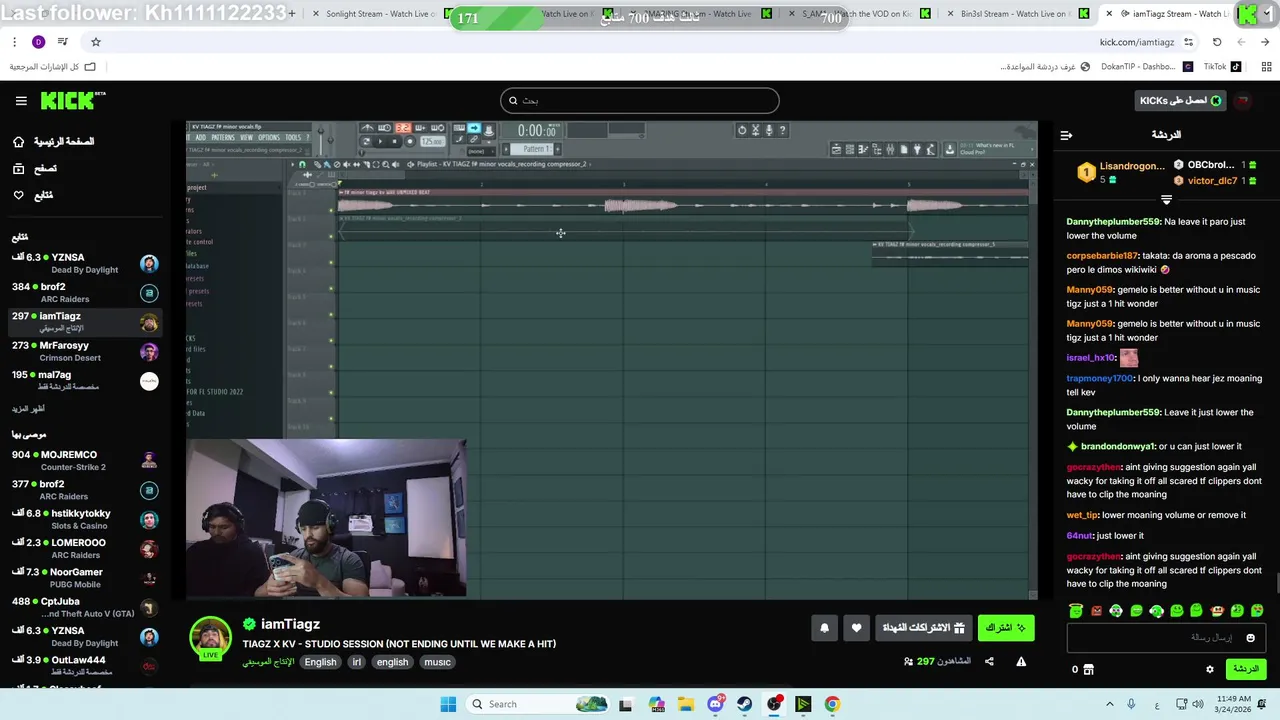Image resolution: width=1280 pixels, height=720 pixels.
Task: Open brof2 ARC Raiders followed channel
Action: pos(85,293)
